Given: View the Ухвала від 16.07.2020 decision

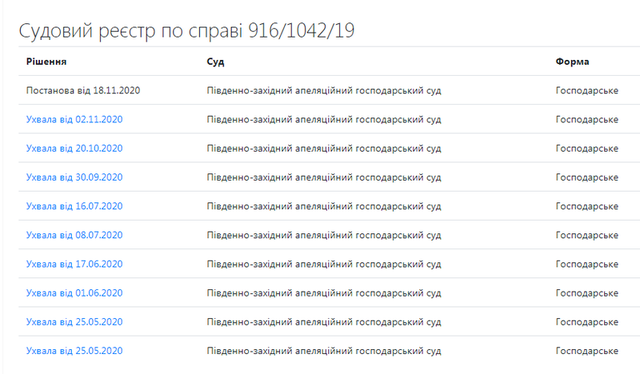Looking at the screenshot, I should [x=74, y=206].
